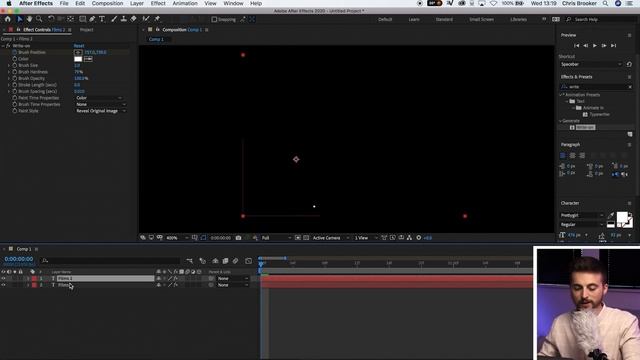Image resolution: width=640 pixels, height=360 pixels.
Task: Click the Frame Blending icon in timeline
Action: (225, 261)
